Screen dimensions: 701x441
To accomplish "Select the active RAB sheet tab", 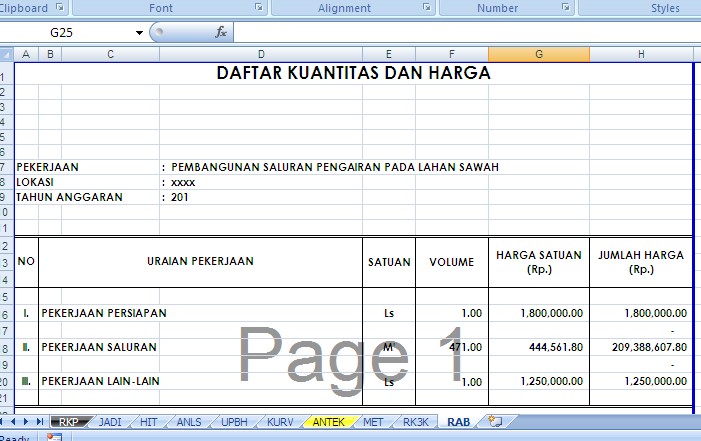I will [459, 422].
